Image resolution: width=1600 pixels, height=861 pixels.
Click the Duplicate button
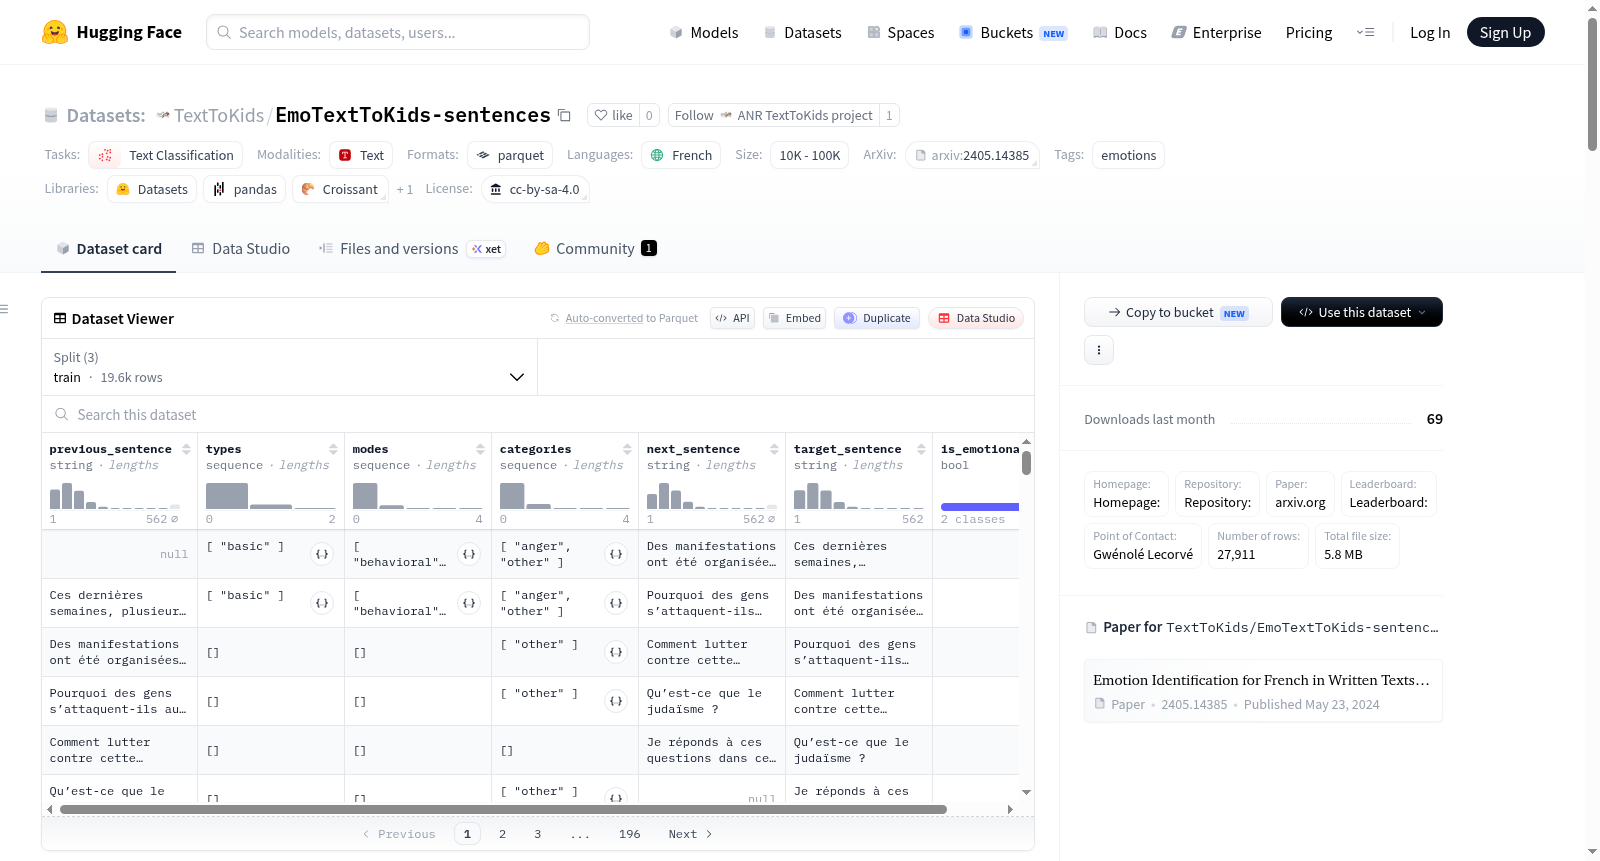[x=877, y=318]
